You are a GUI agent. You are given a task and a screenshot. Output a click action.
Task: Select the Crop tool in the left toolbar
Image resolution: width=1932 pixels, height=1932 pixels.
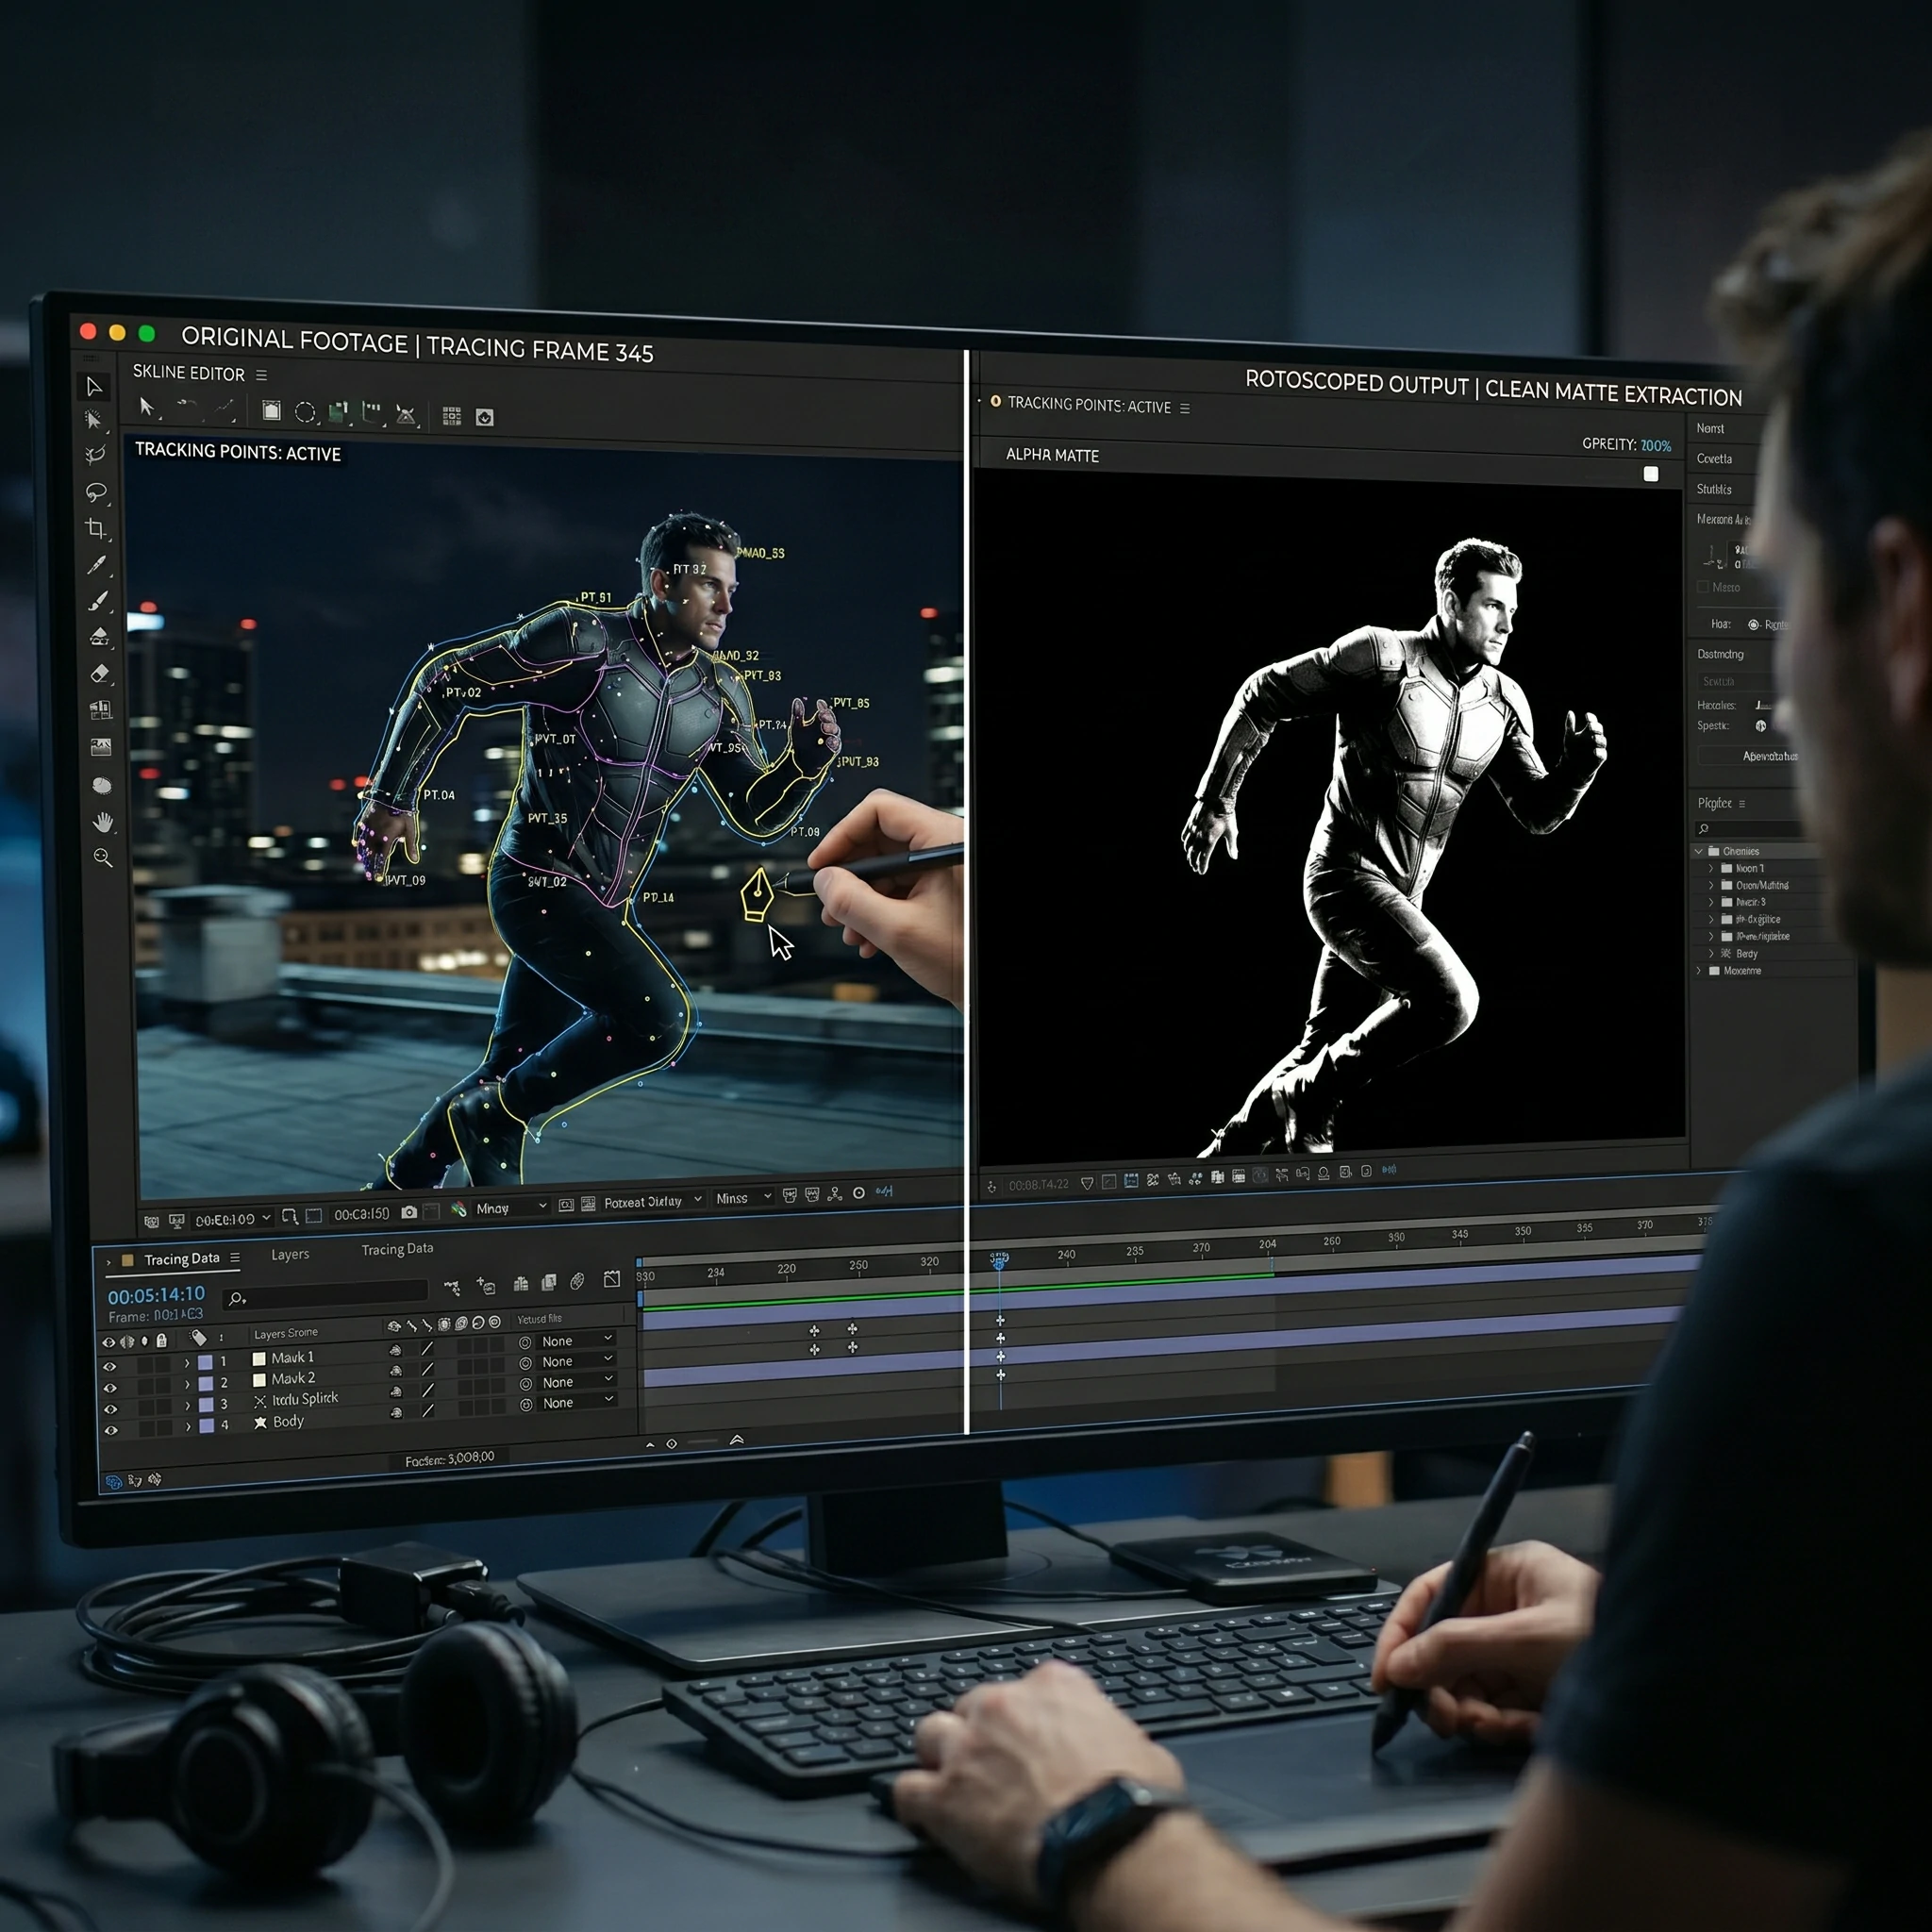(x=96, y=528)
